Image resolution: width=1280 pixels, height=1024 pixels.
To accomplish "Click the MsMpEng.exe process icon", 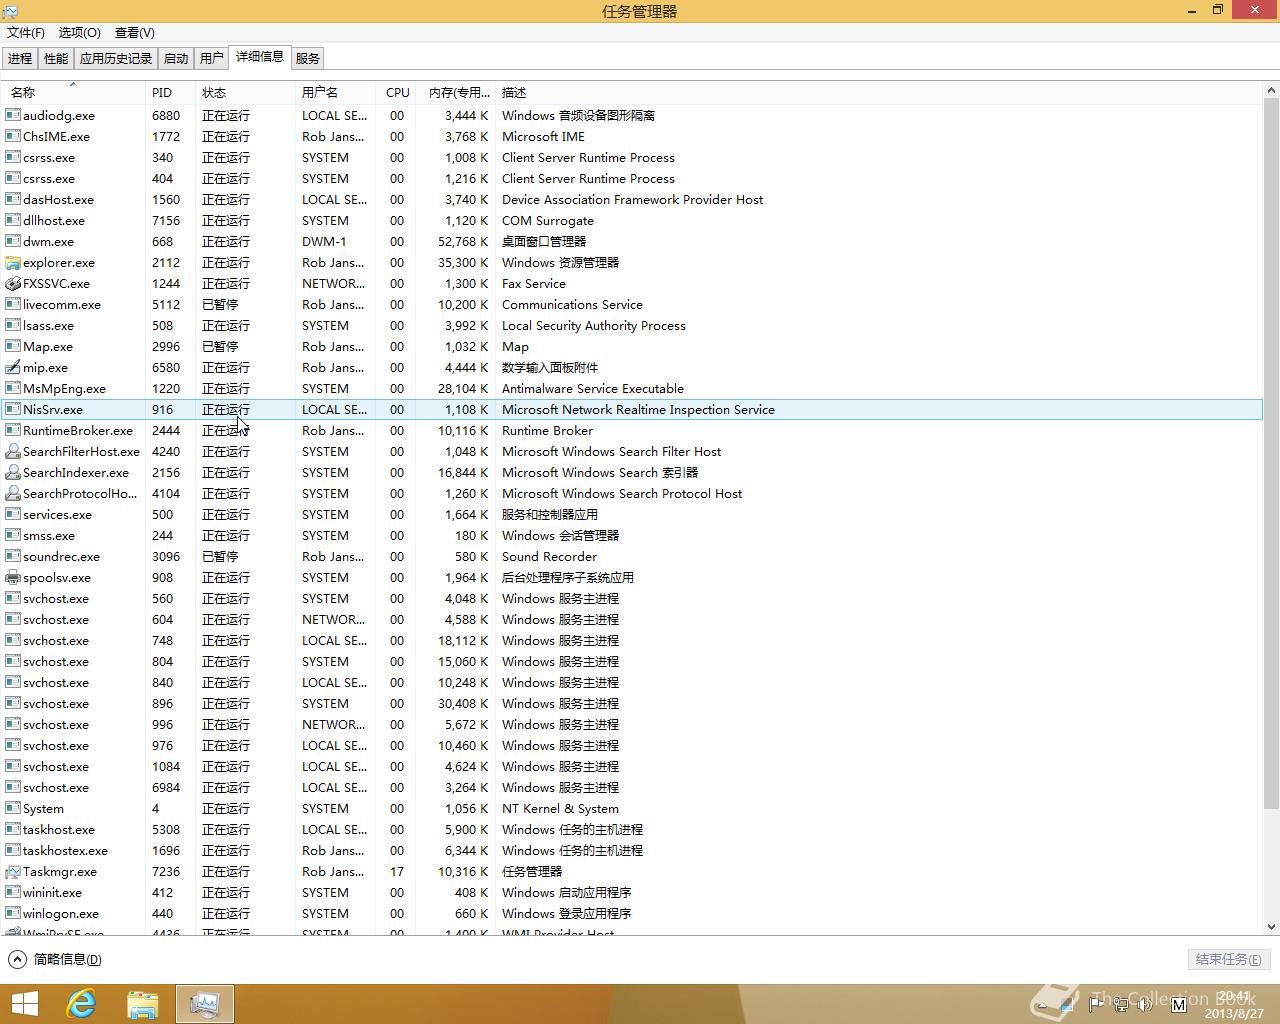I will coord(13,388).
